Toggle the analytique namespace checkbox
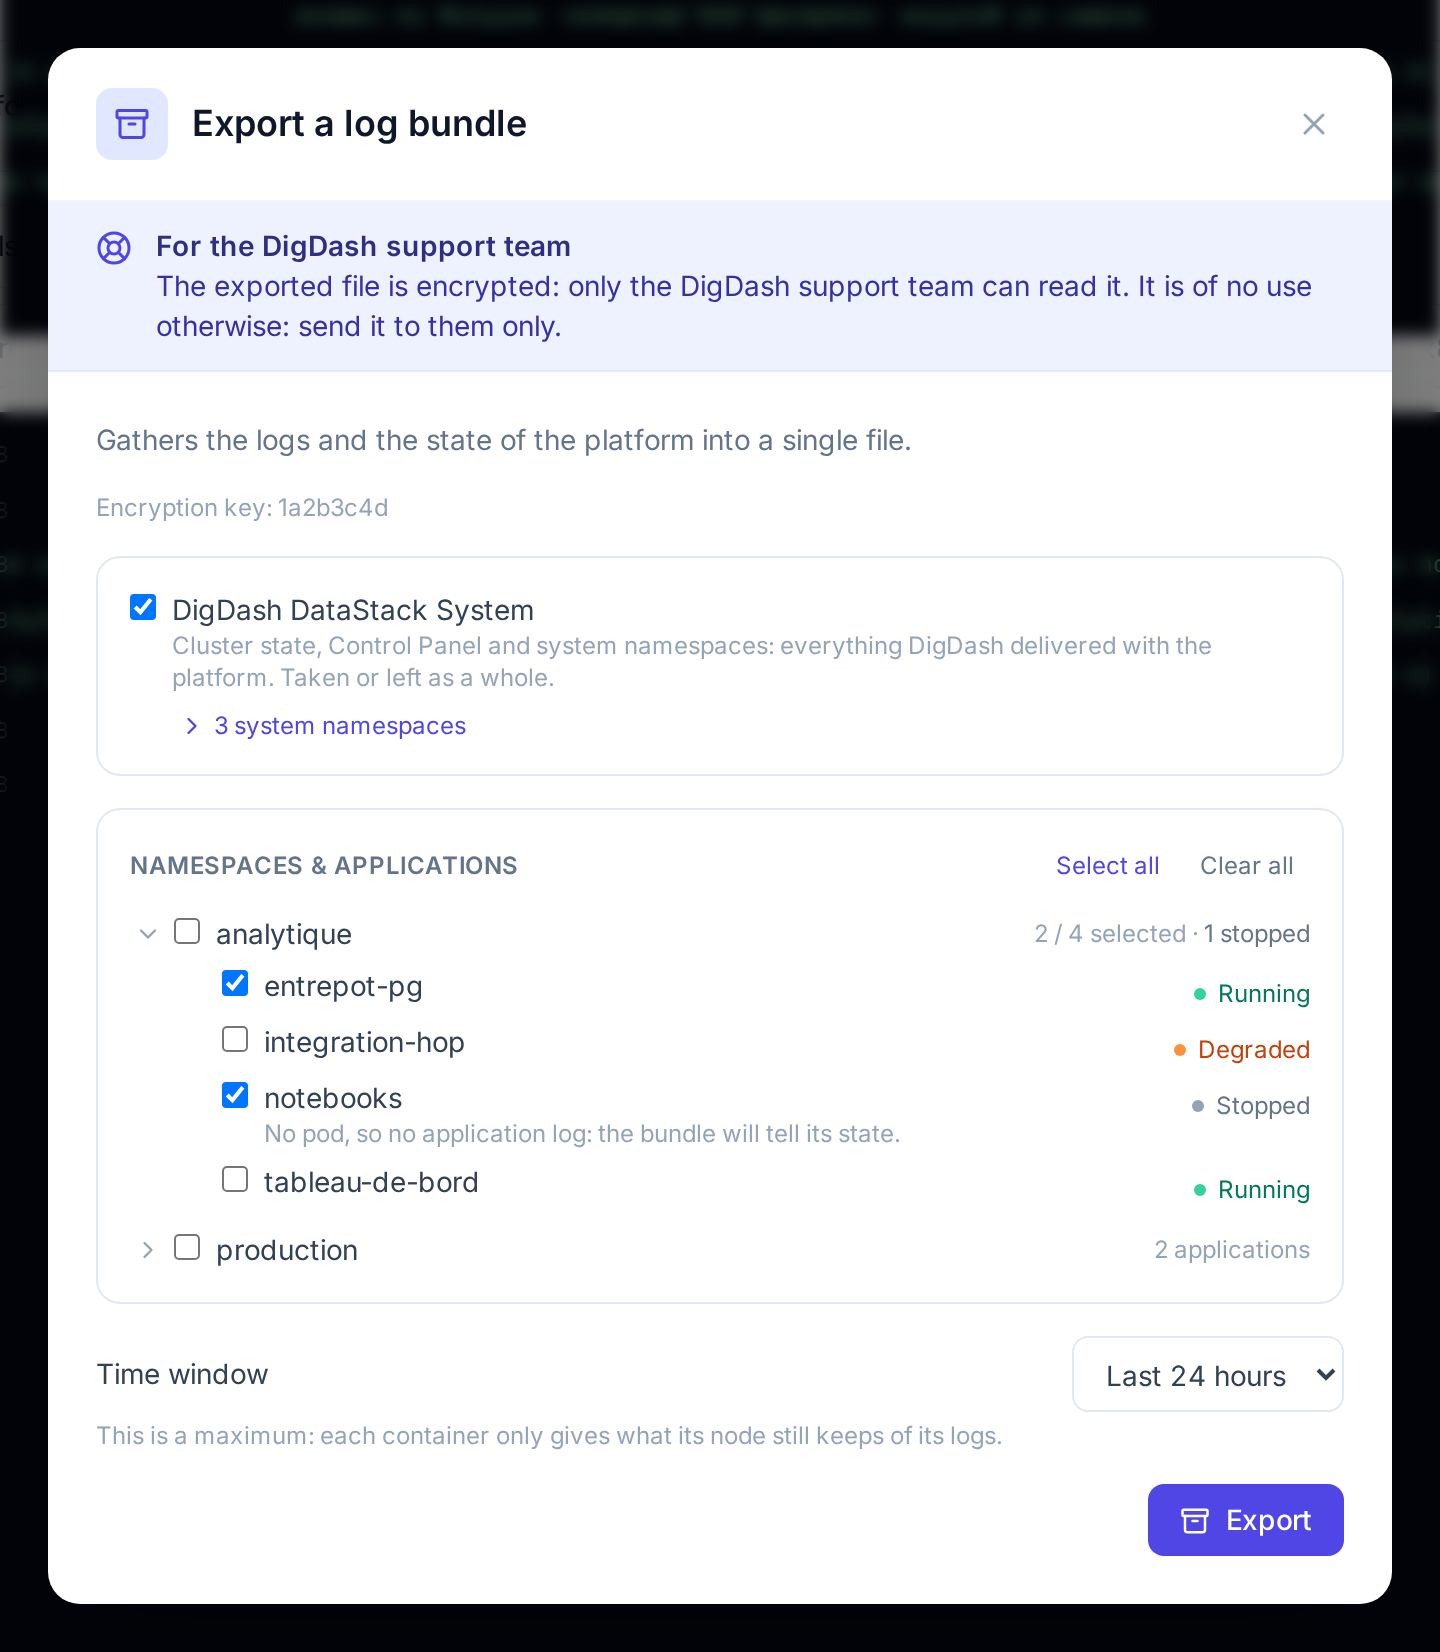 point(187,931)
